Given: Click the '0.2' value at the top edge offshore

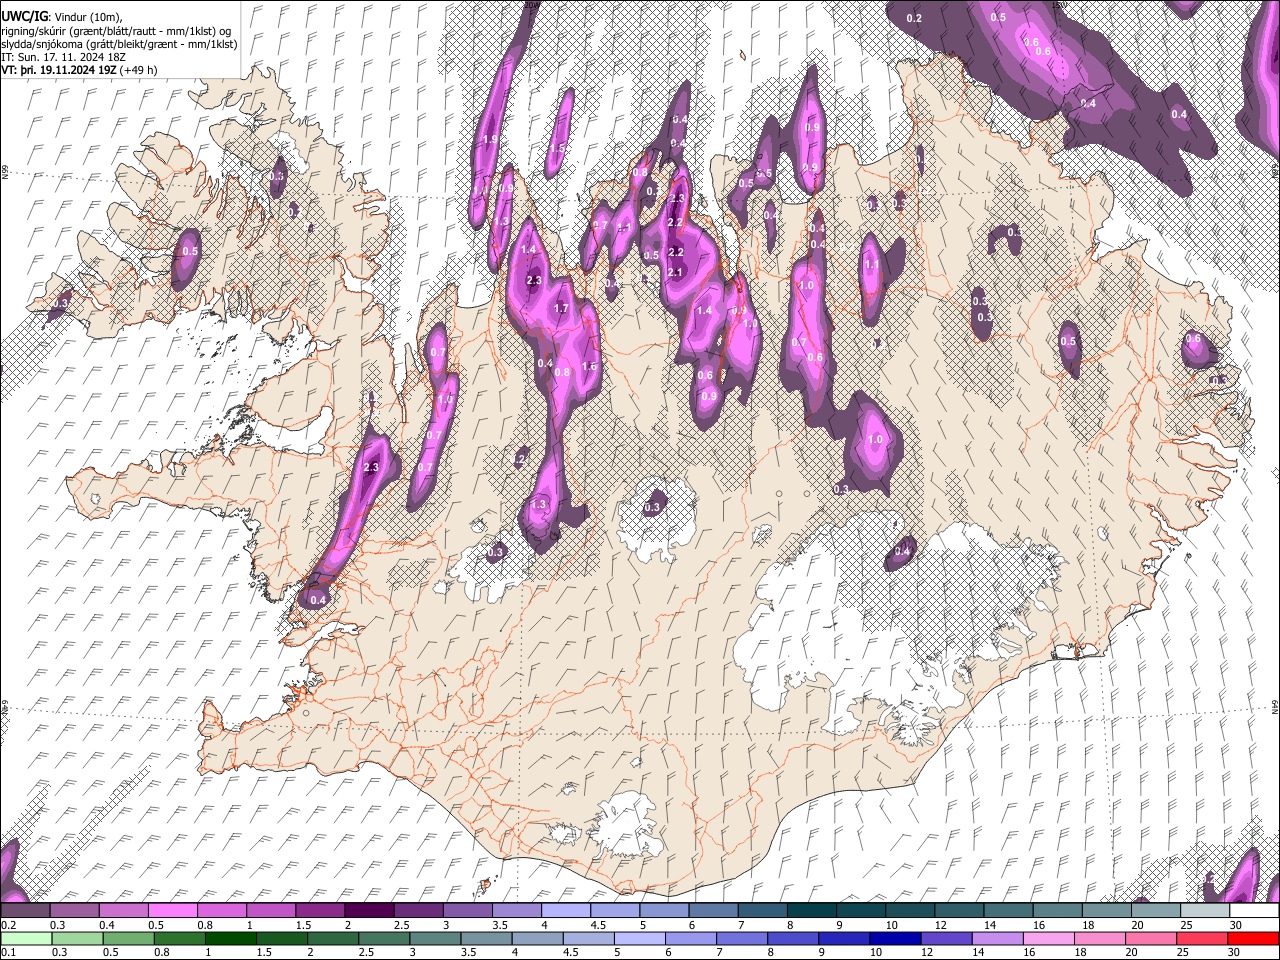Looking at the screenshot, I should point(914,19).
